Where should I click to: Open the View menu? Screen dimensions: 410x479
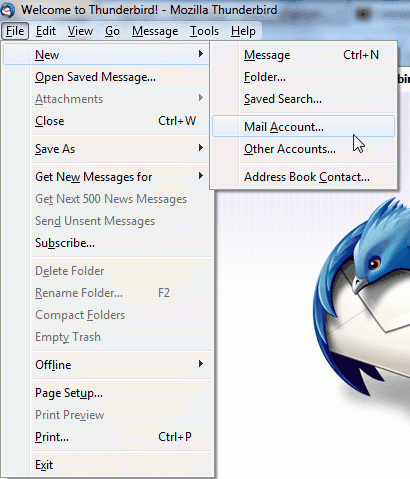(x=80, y=31)
